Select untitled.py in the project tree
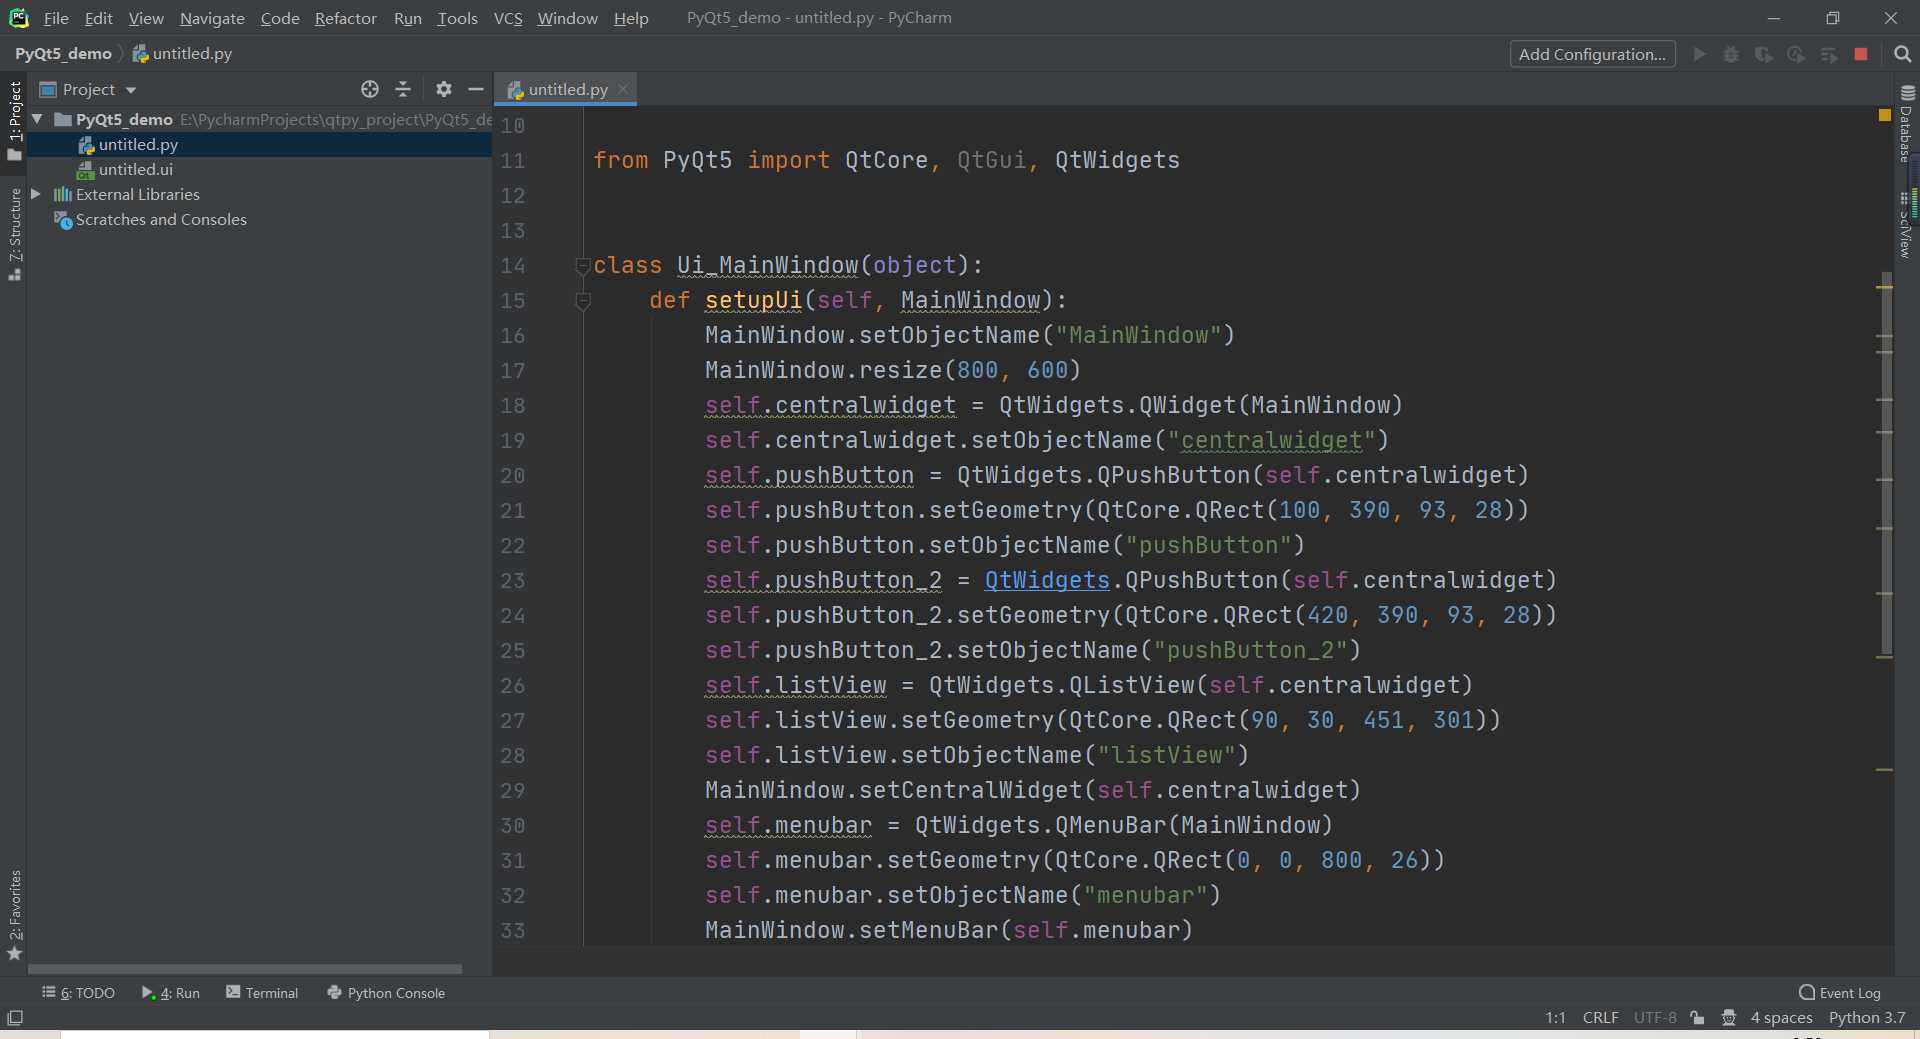 tap(260, 144)
